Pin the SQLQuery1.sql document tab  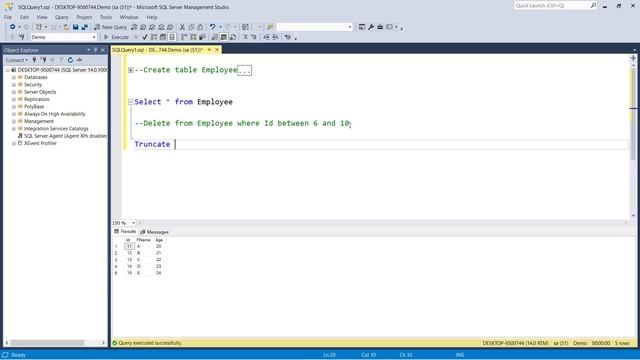[209, 50]
